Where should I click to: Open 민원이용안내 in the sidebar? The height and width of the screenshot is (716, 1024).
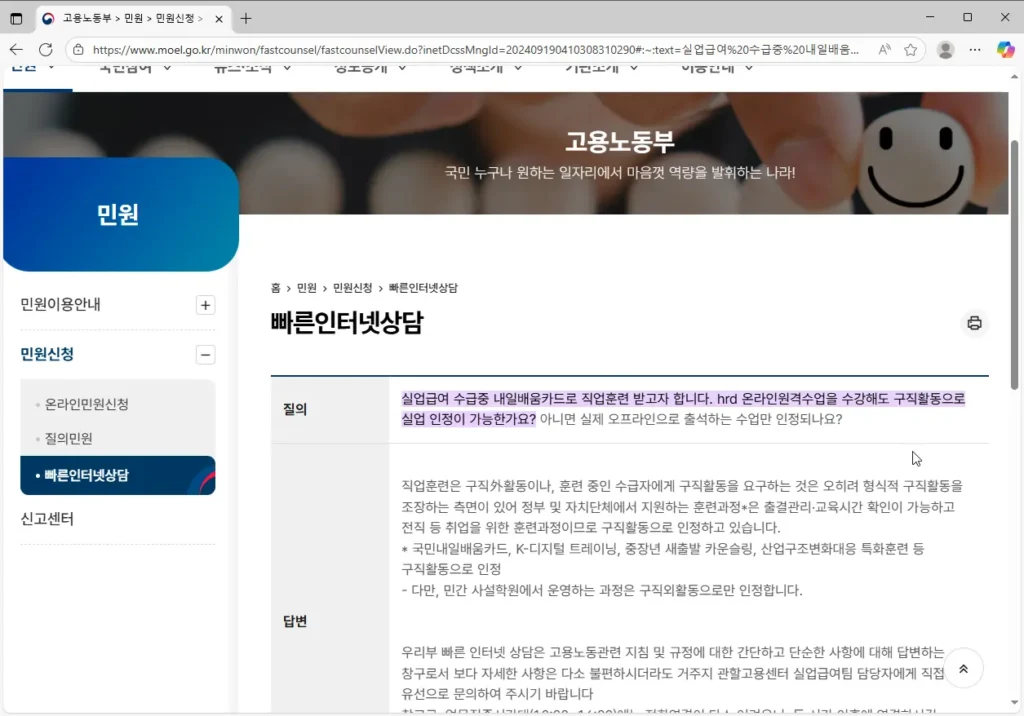point(60,304)
